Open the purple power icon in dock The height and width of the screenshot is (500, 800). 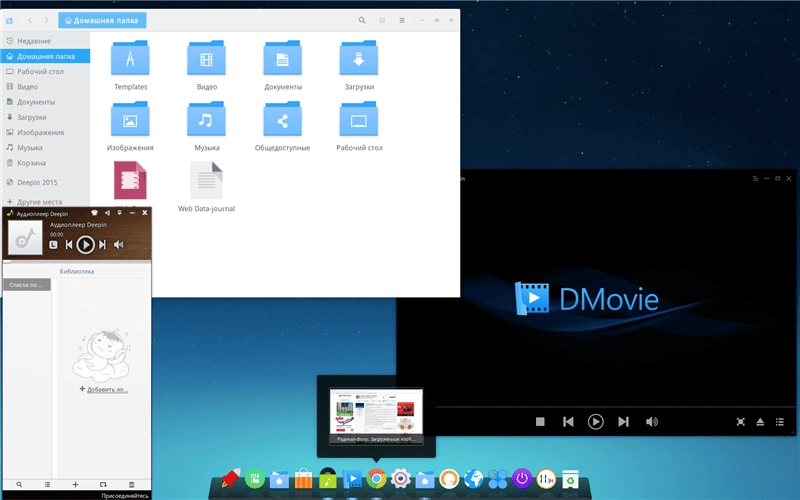coord(521,479)
